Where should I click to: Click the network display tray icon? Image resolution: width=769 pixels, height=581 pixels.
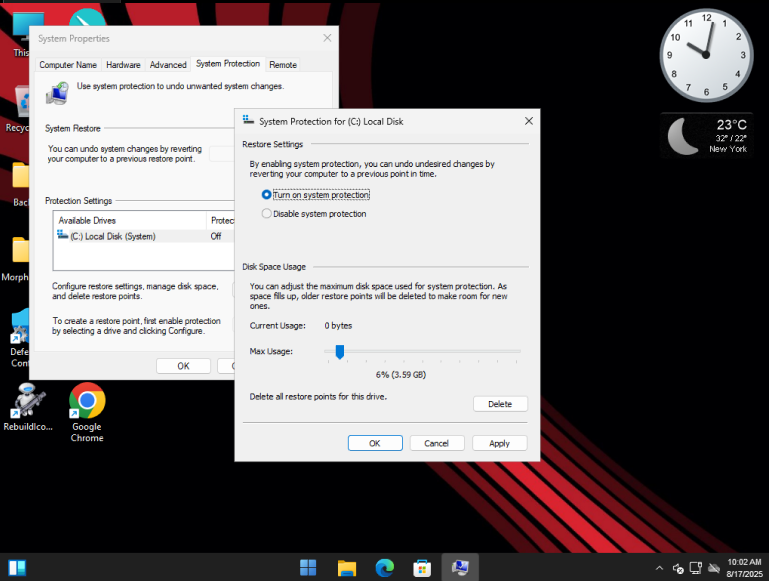point(695,568)
